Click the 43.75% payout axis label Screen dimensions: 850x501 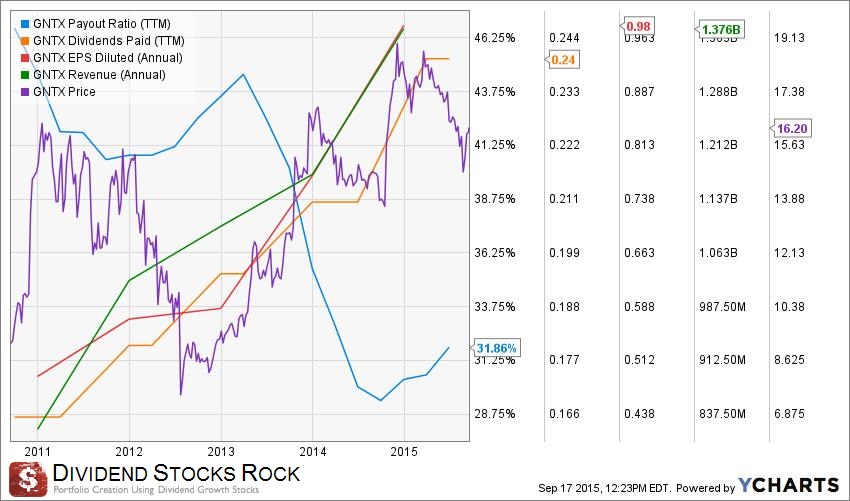495,92
